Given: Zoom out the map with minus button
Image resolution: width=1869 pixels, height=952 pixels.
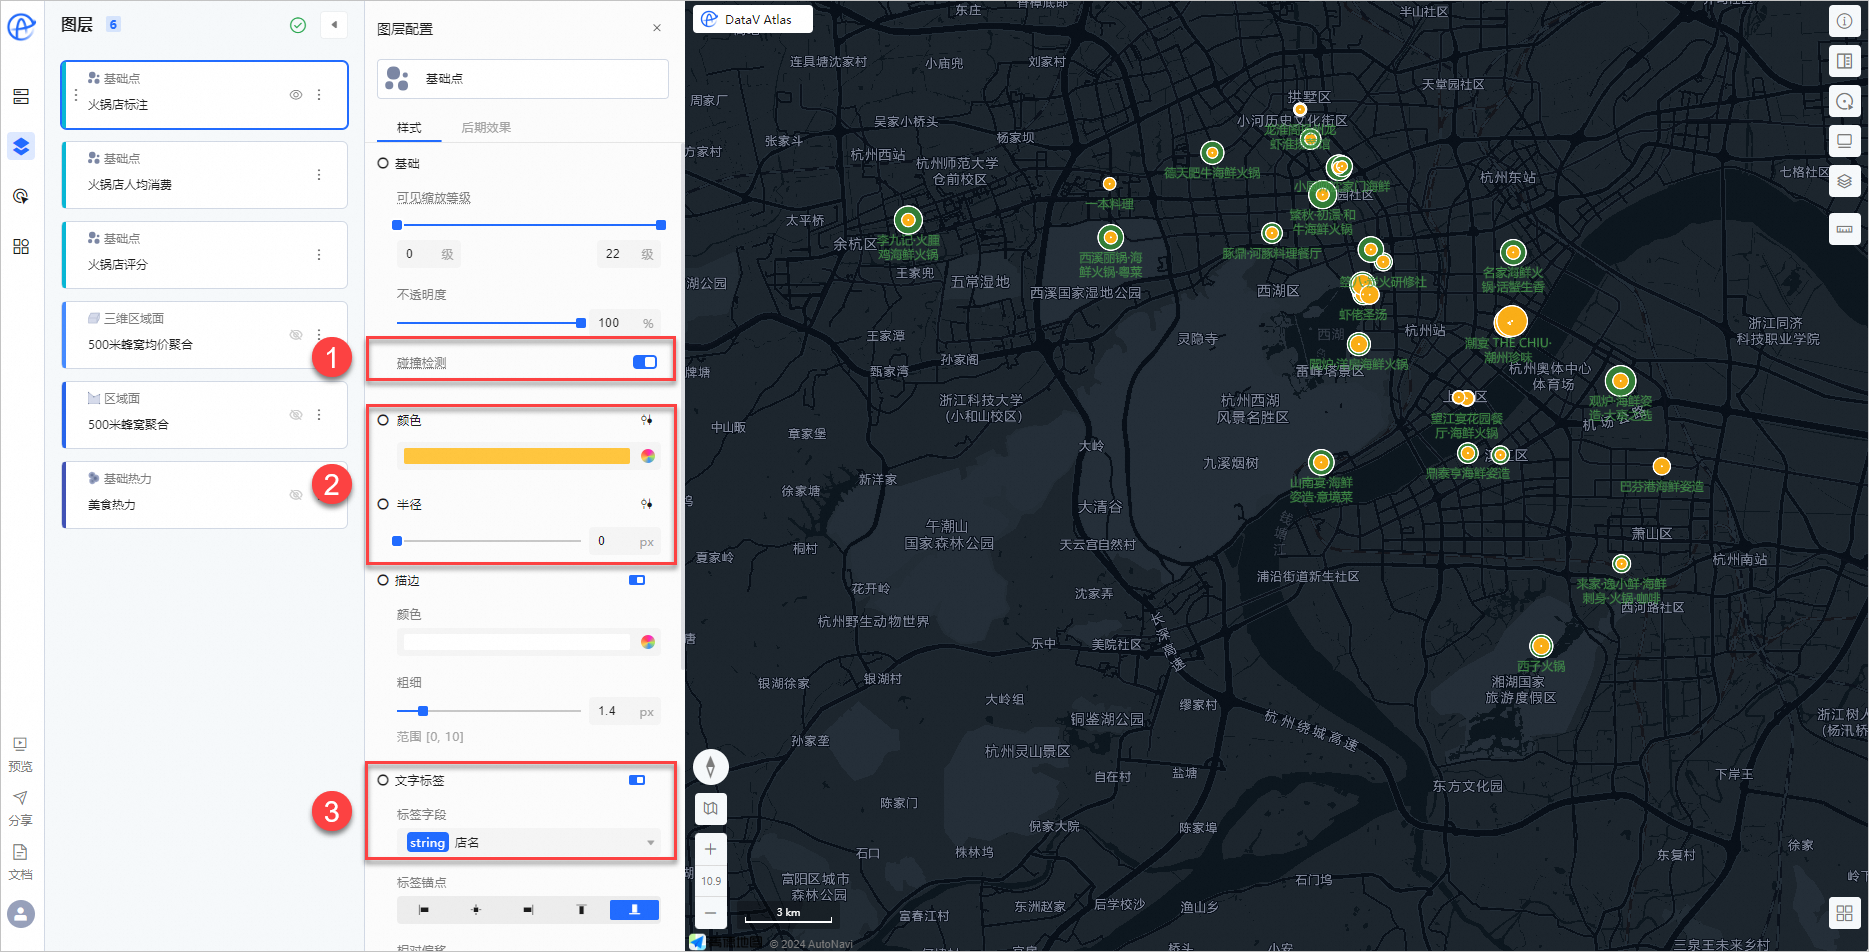Looking at the screenshot, I should click(x=710, y=912).
